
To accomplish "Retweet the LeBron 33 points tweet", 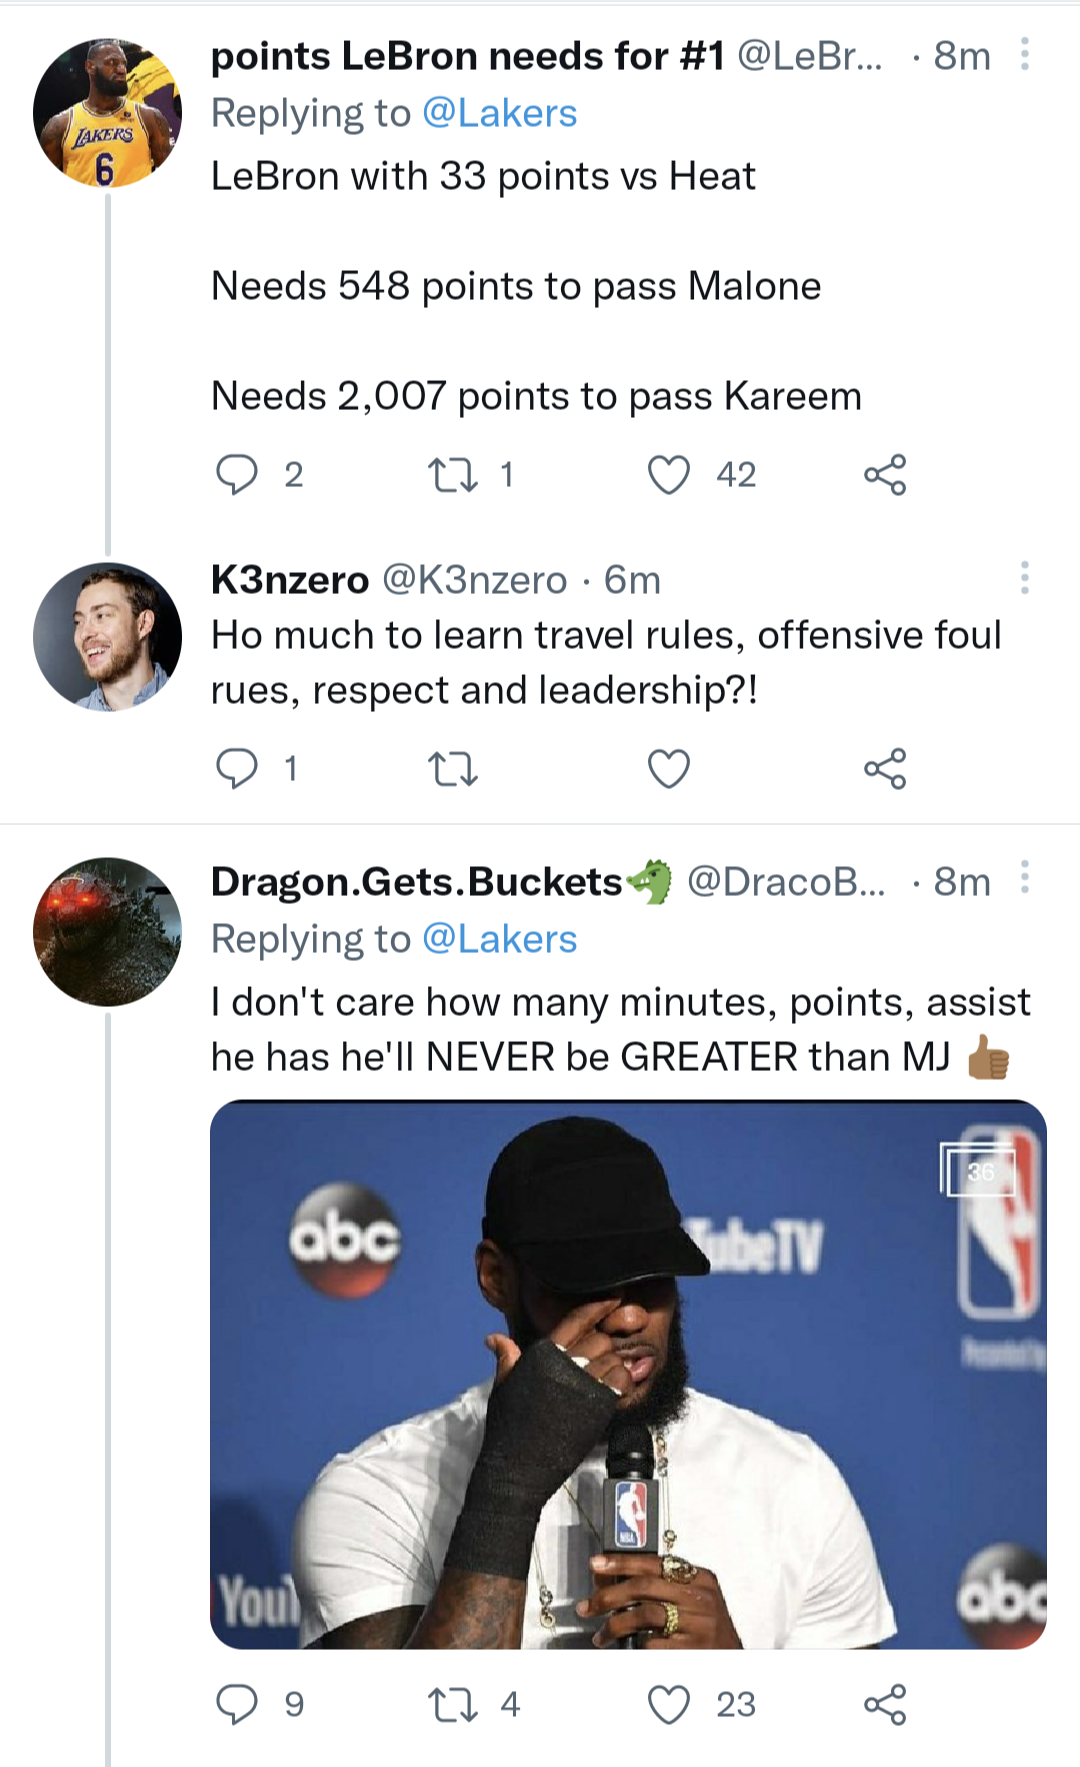I will click(x=452, y=474).
